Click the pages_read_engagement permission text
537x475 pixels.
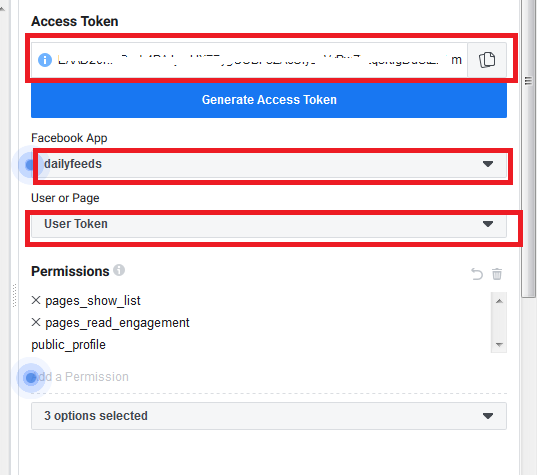[x=117, y=323]
